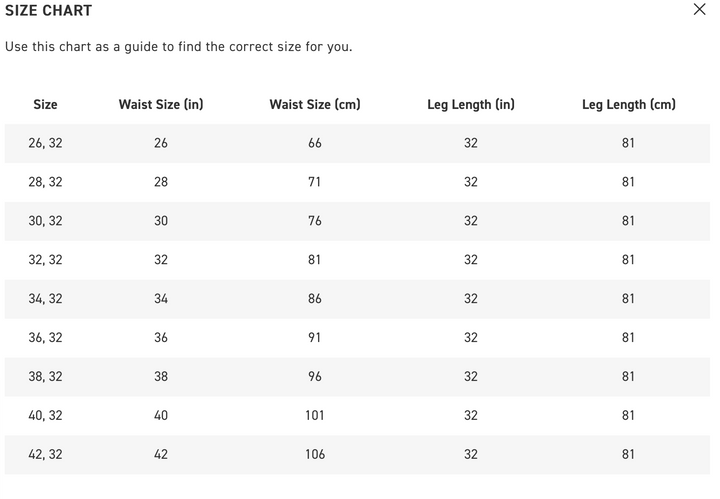
Task: Click the 101 cm waist value
Action: [315, 416]
